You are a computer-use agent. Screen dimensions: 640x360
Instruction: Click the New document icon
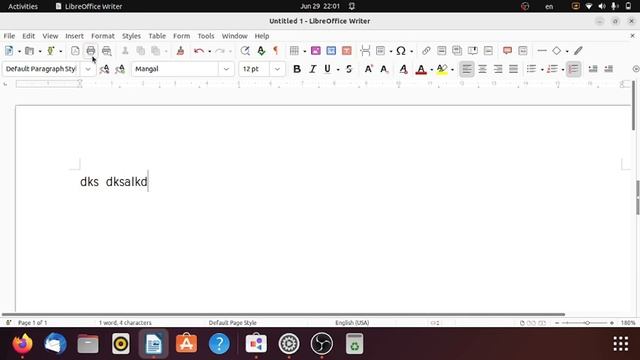point(9,51)
